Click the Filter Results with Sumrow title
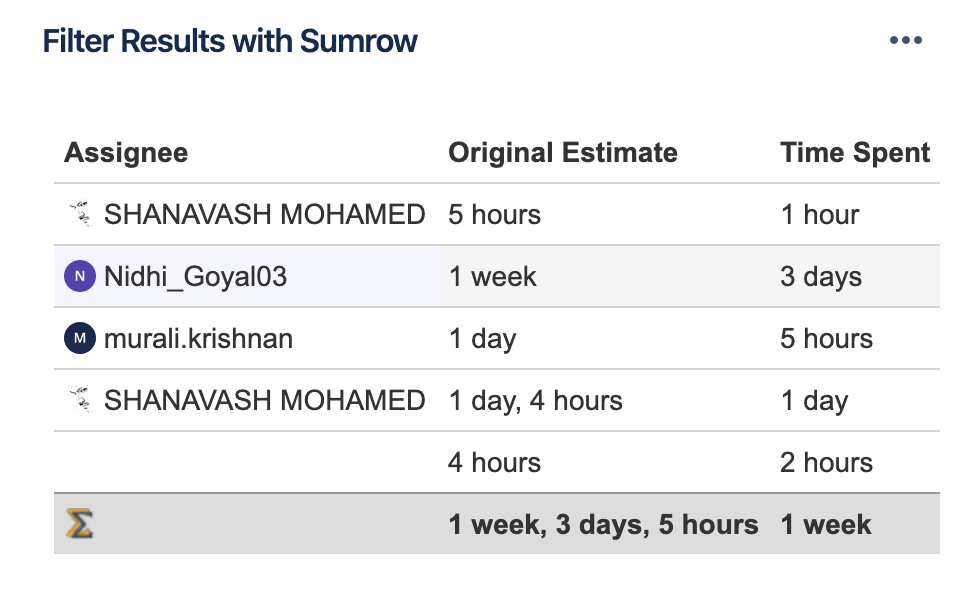 click(x=230, y=41)
